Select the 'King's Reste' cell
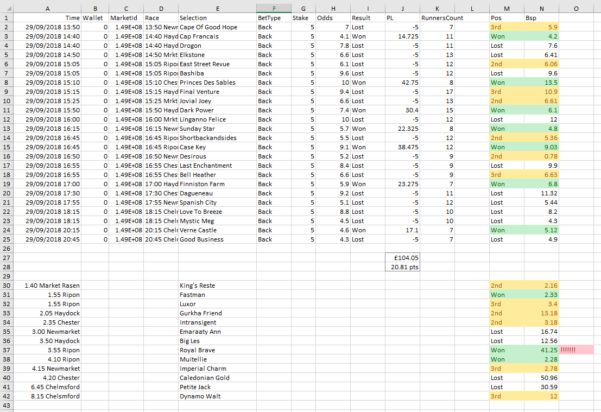The height and width of the screenshot is (412, 601). pyautogui.click(x=217, y=285)
